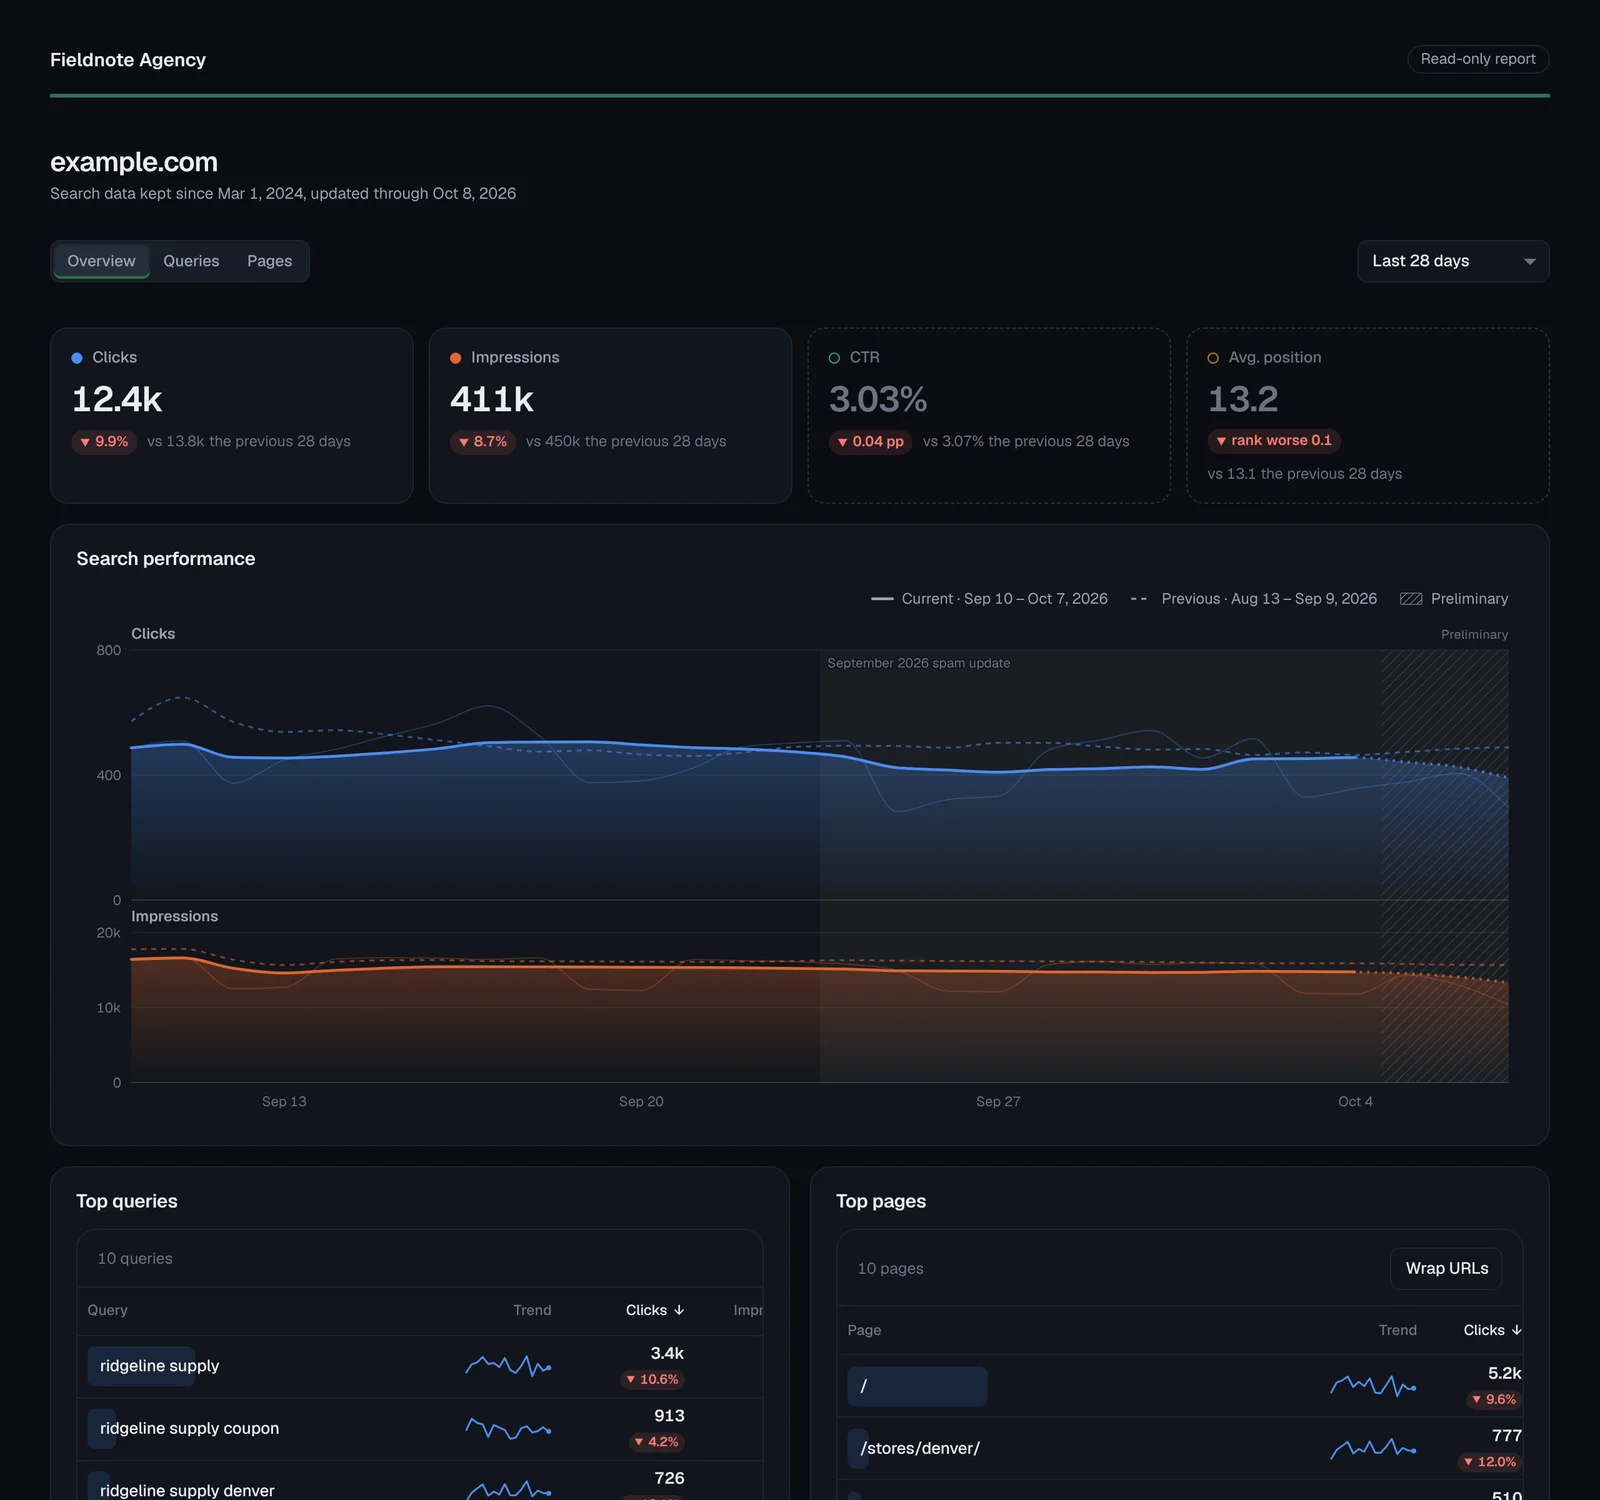Click the Clicks total value 12.4k
Screen dimensions: 1600x1500
117,399
